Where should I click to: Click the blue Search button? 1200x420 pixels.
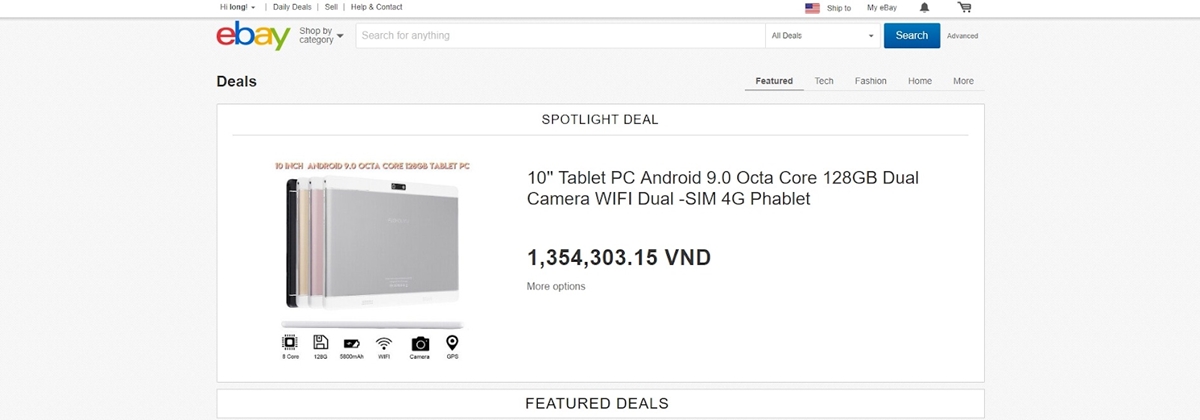click(x=912, y=36)
